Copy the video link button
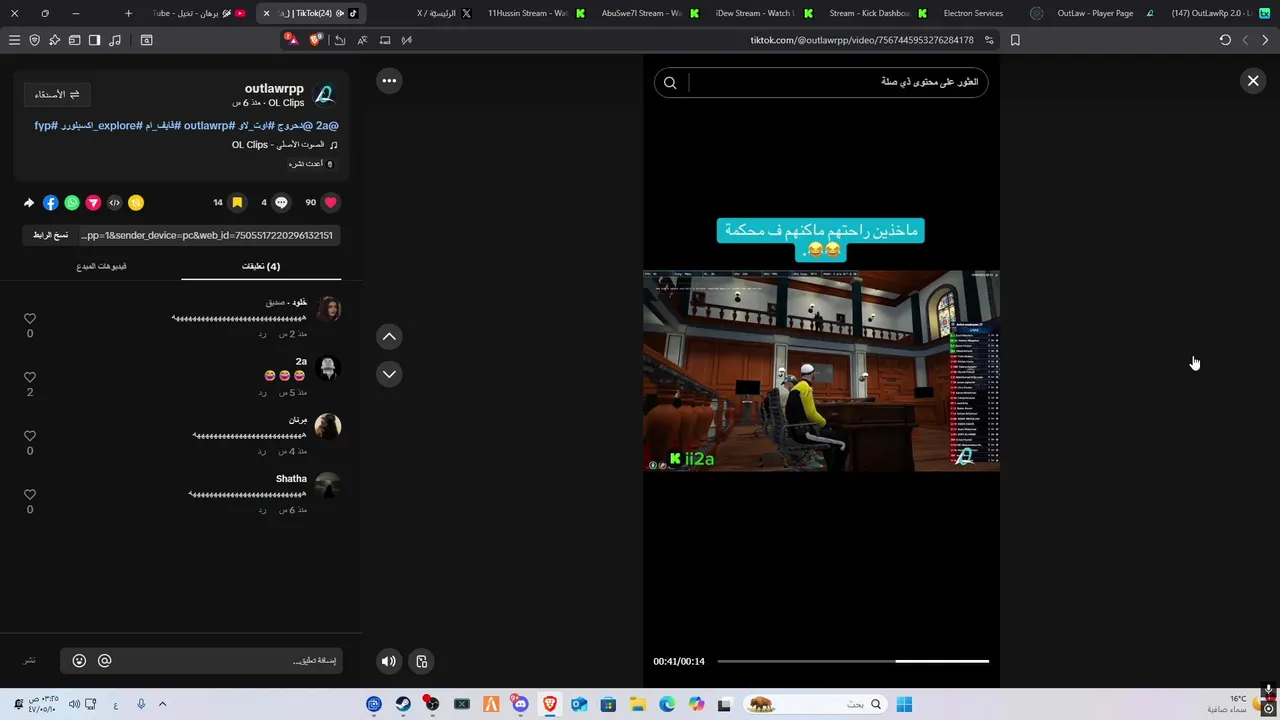 click(51, 235)
